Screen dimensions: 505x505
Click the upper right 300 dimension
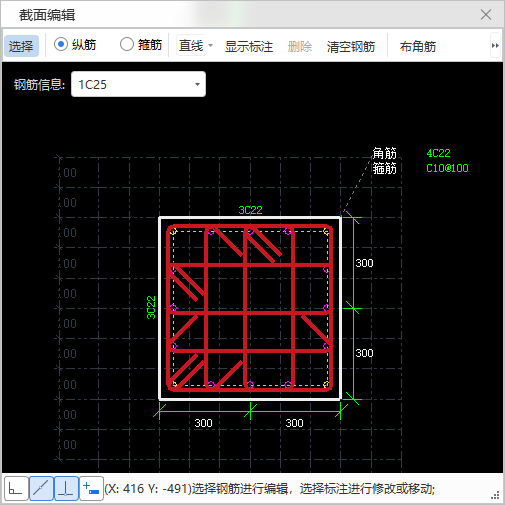pyautogui.click(x=364, y=263)
